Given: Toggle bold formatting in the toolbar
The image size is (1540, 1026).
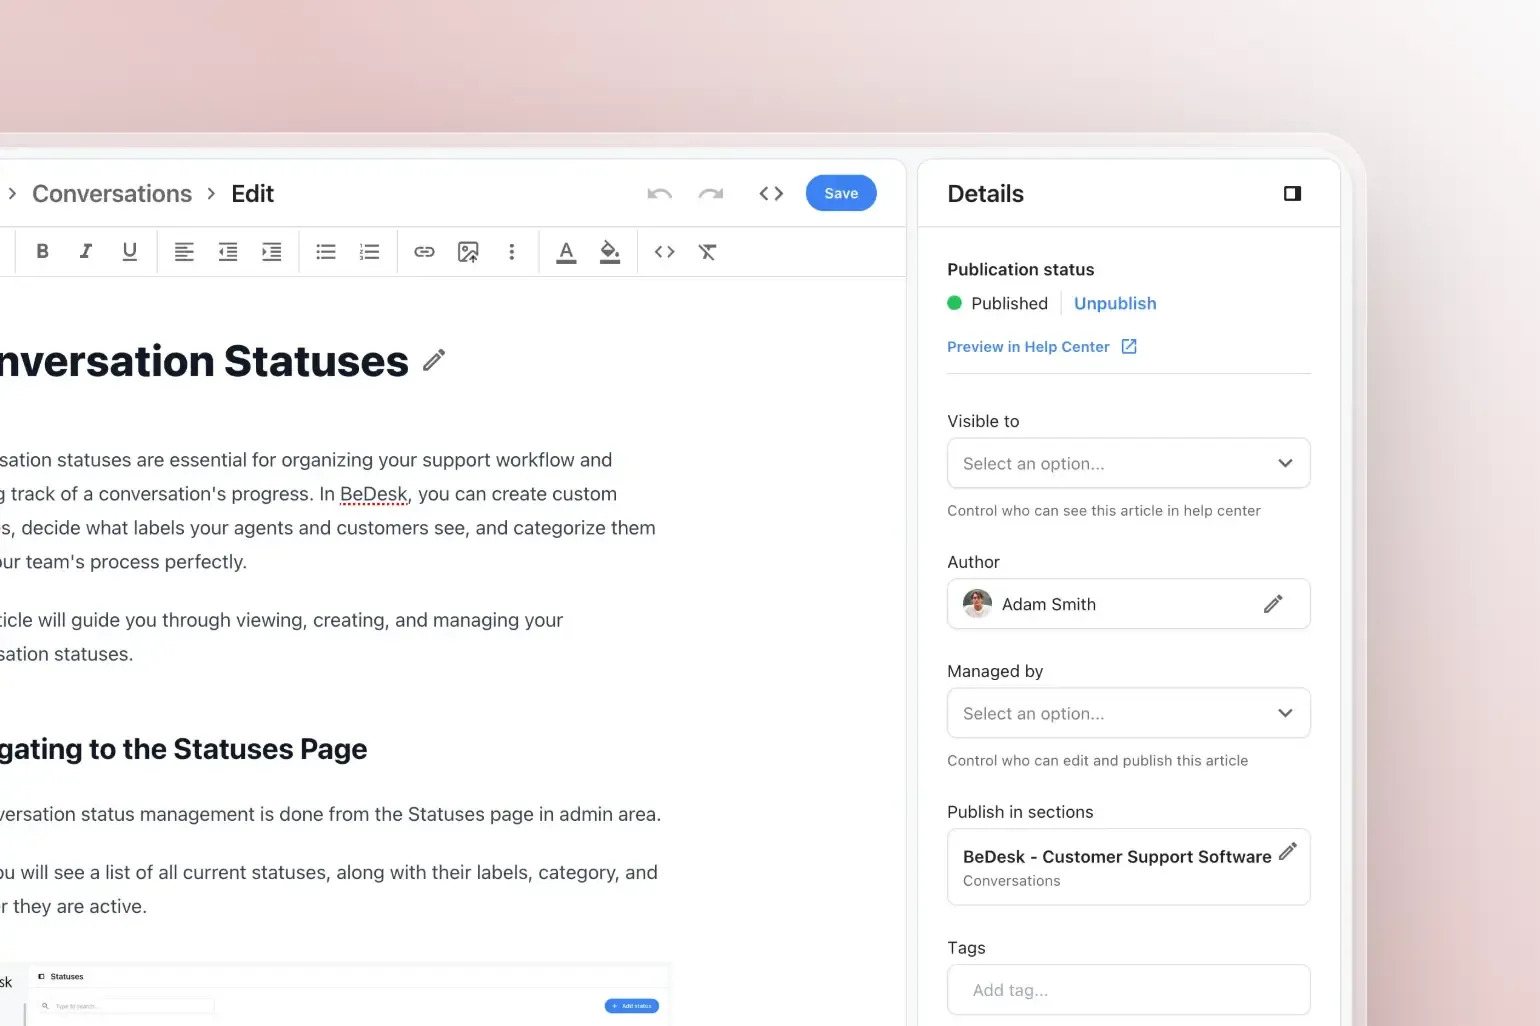Looking at the screenshot, I should click(x=42, y=252).
